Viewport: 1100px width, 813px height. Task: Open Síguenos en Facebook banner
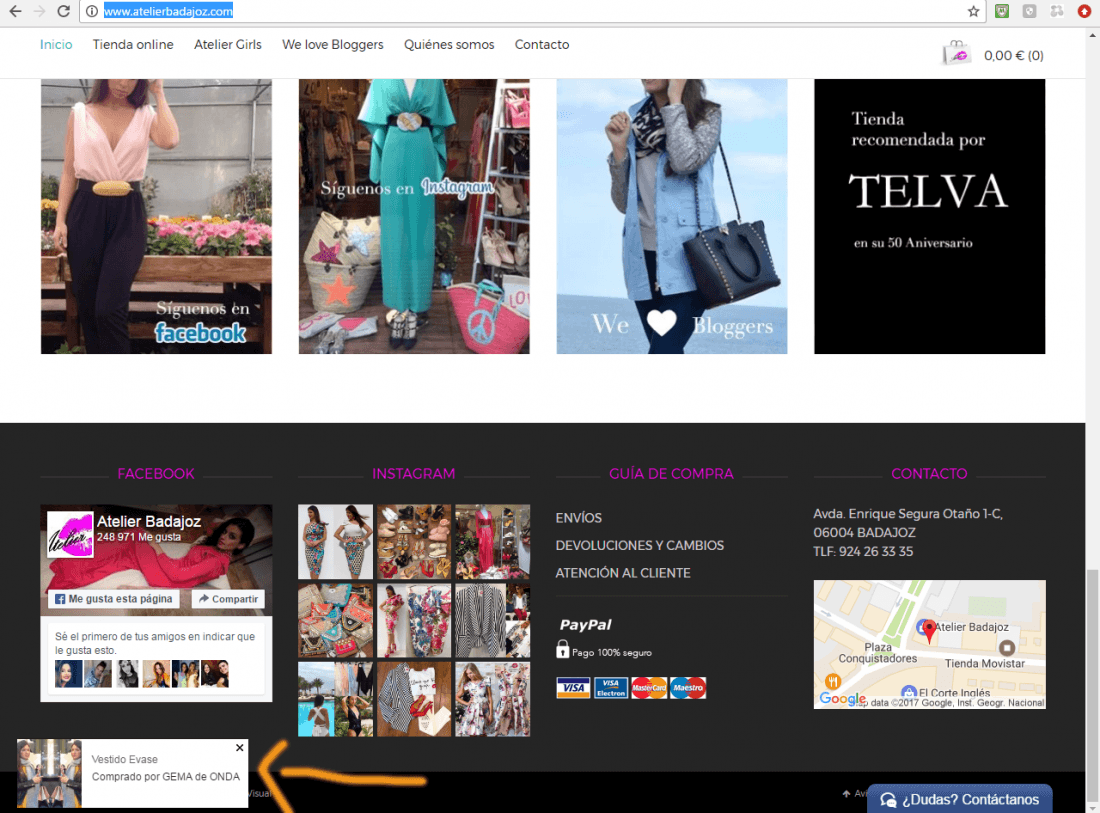[x=156, y=216]
